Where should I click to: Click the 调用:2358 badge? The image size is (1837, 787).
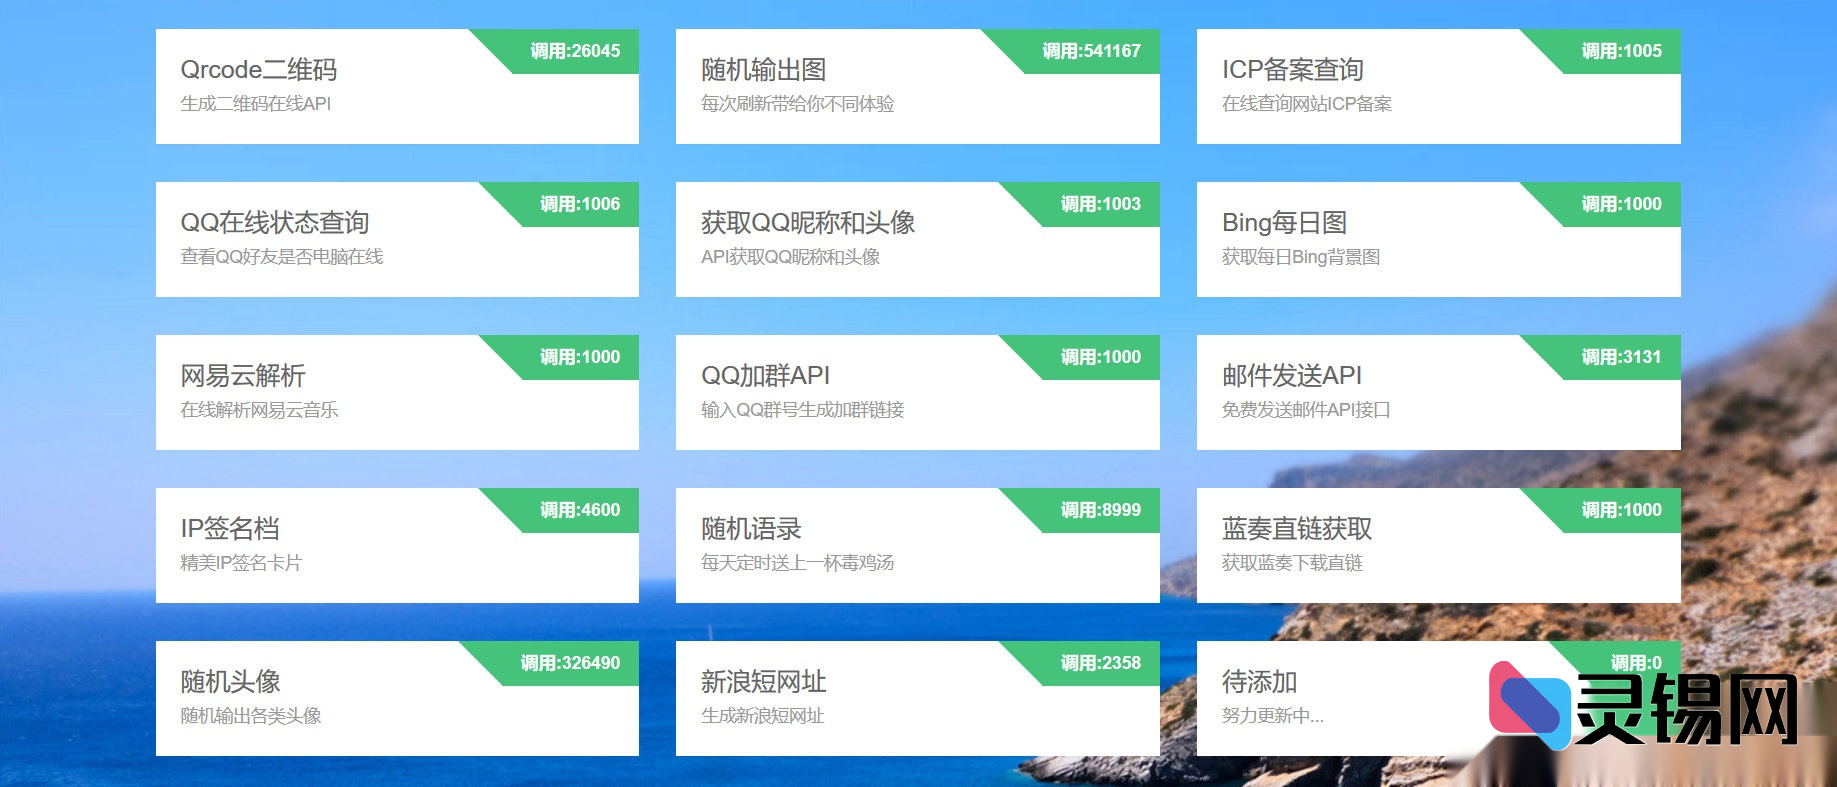[1100, 663]
